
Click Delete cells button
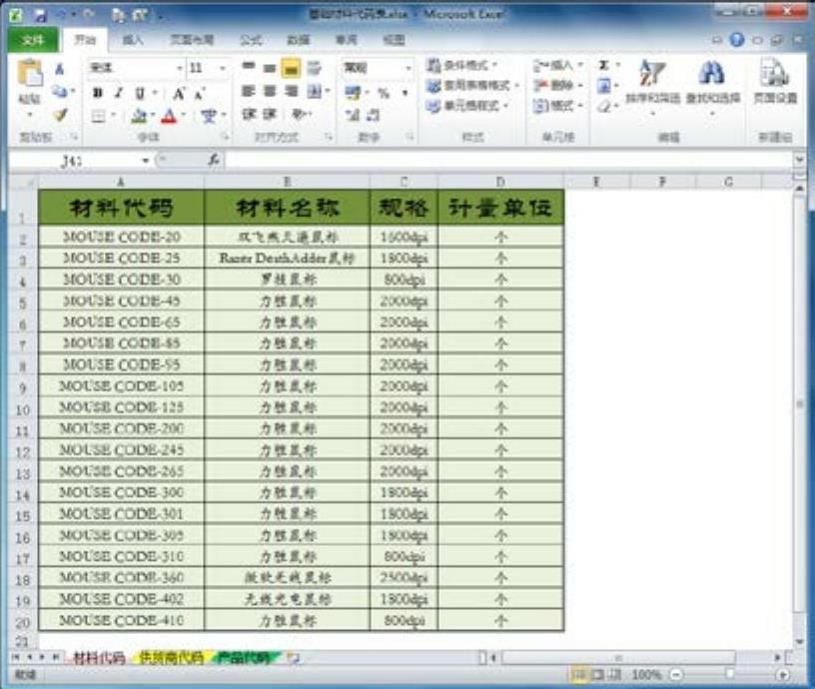[558, 85]
